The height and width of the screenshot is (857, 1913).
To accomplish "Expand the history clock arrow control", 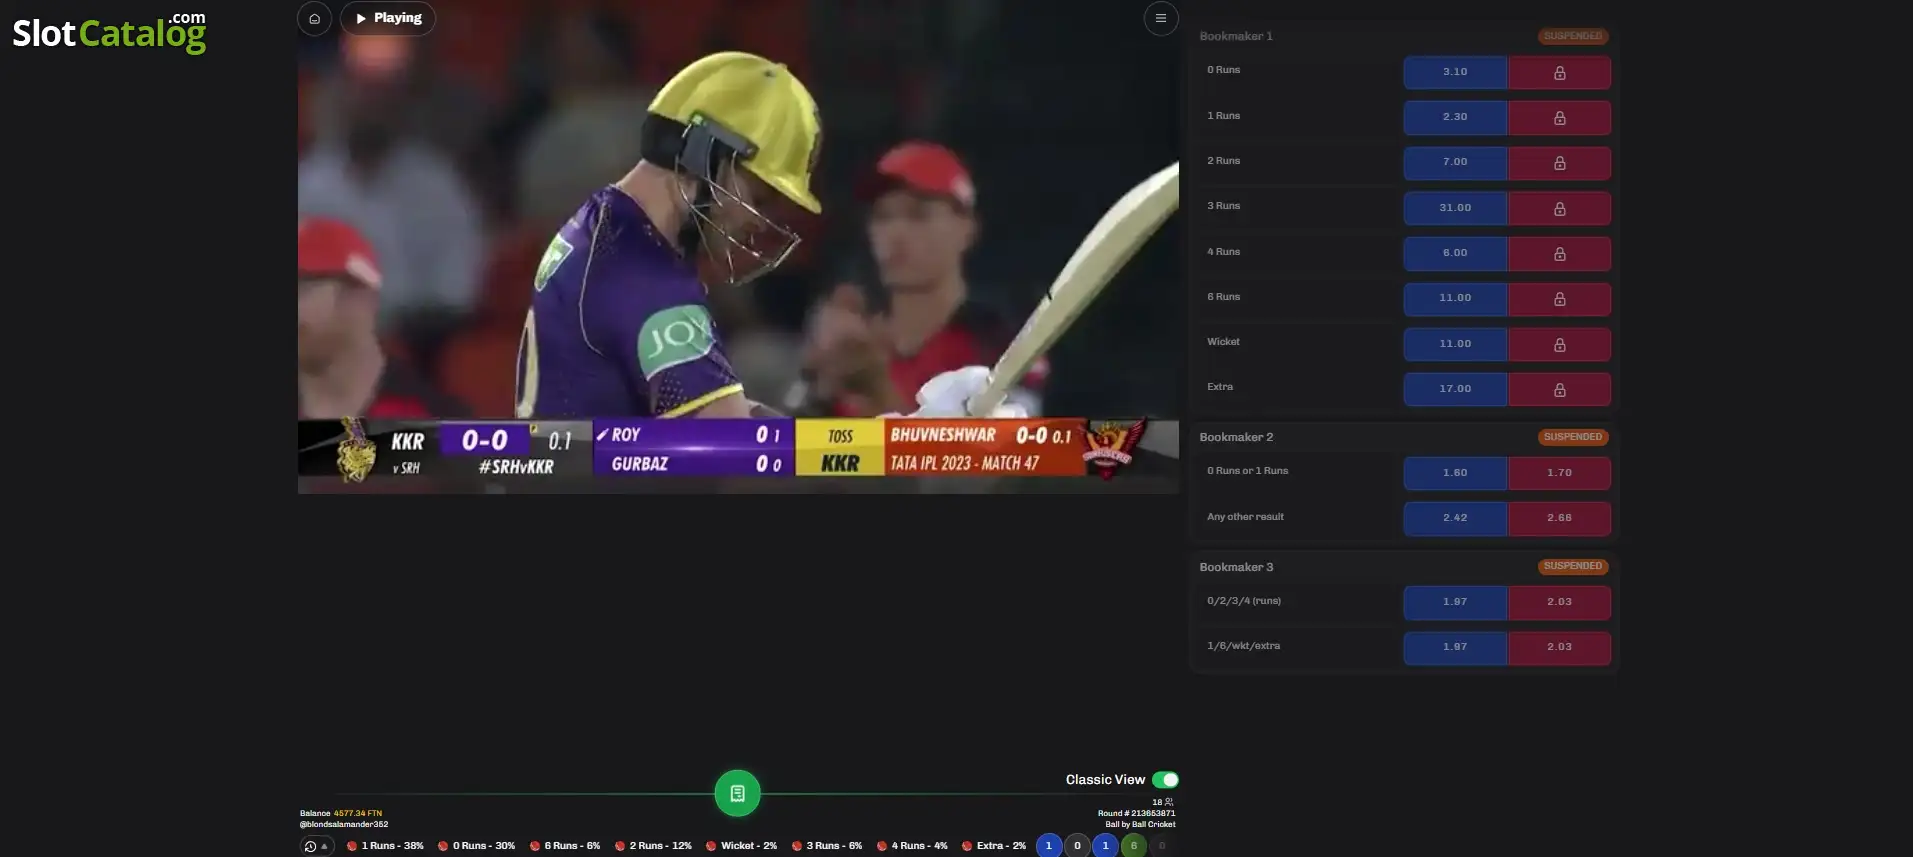I will pos(316,846).
